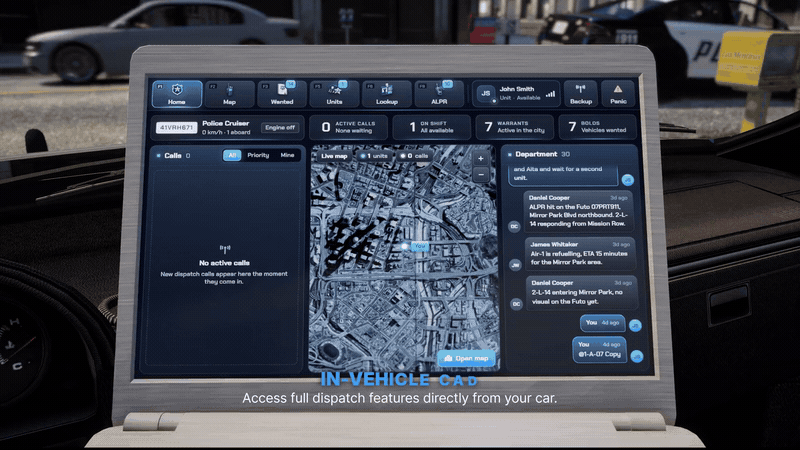This screenshot has width=800, height=450.
Task: Trigger the Panic alert button
Action: click(x=618, y=94)
